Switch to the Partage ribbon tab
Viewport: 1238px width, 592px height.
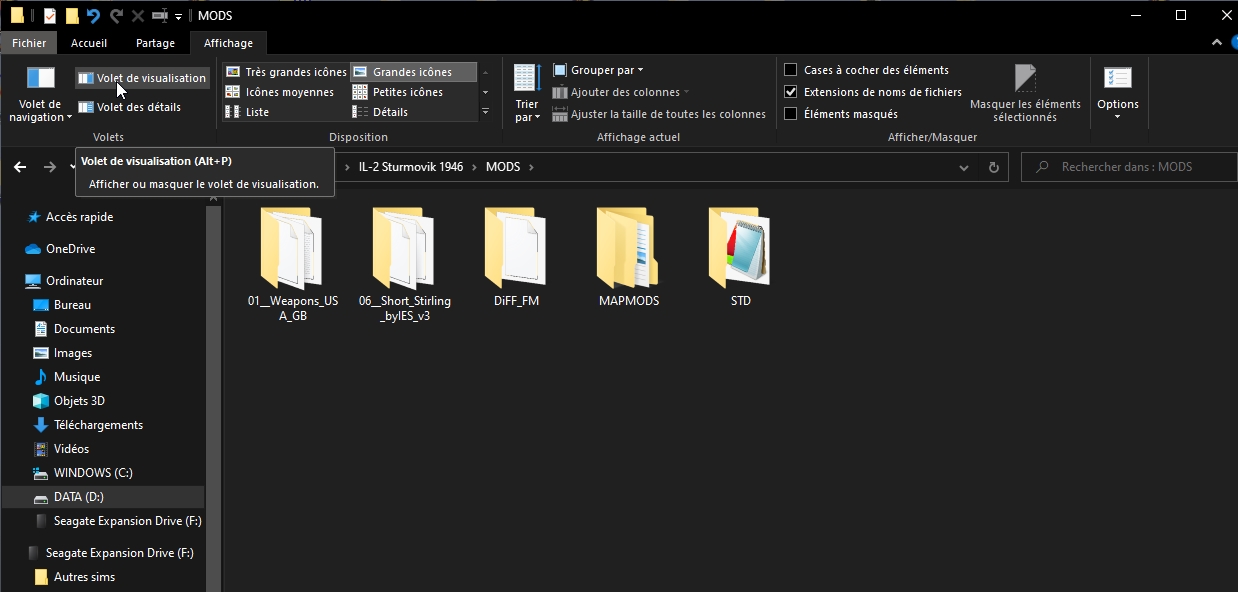click(155, 43)
